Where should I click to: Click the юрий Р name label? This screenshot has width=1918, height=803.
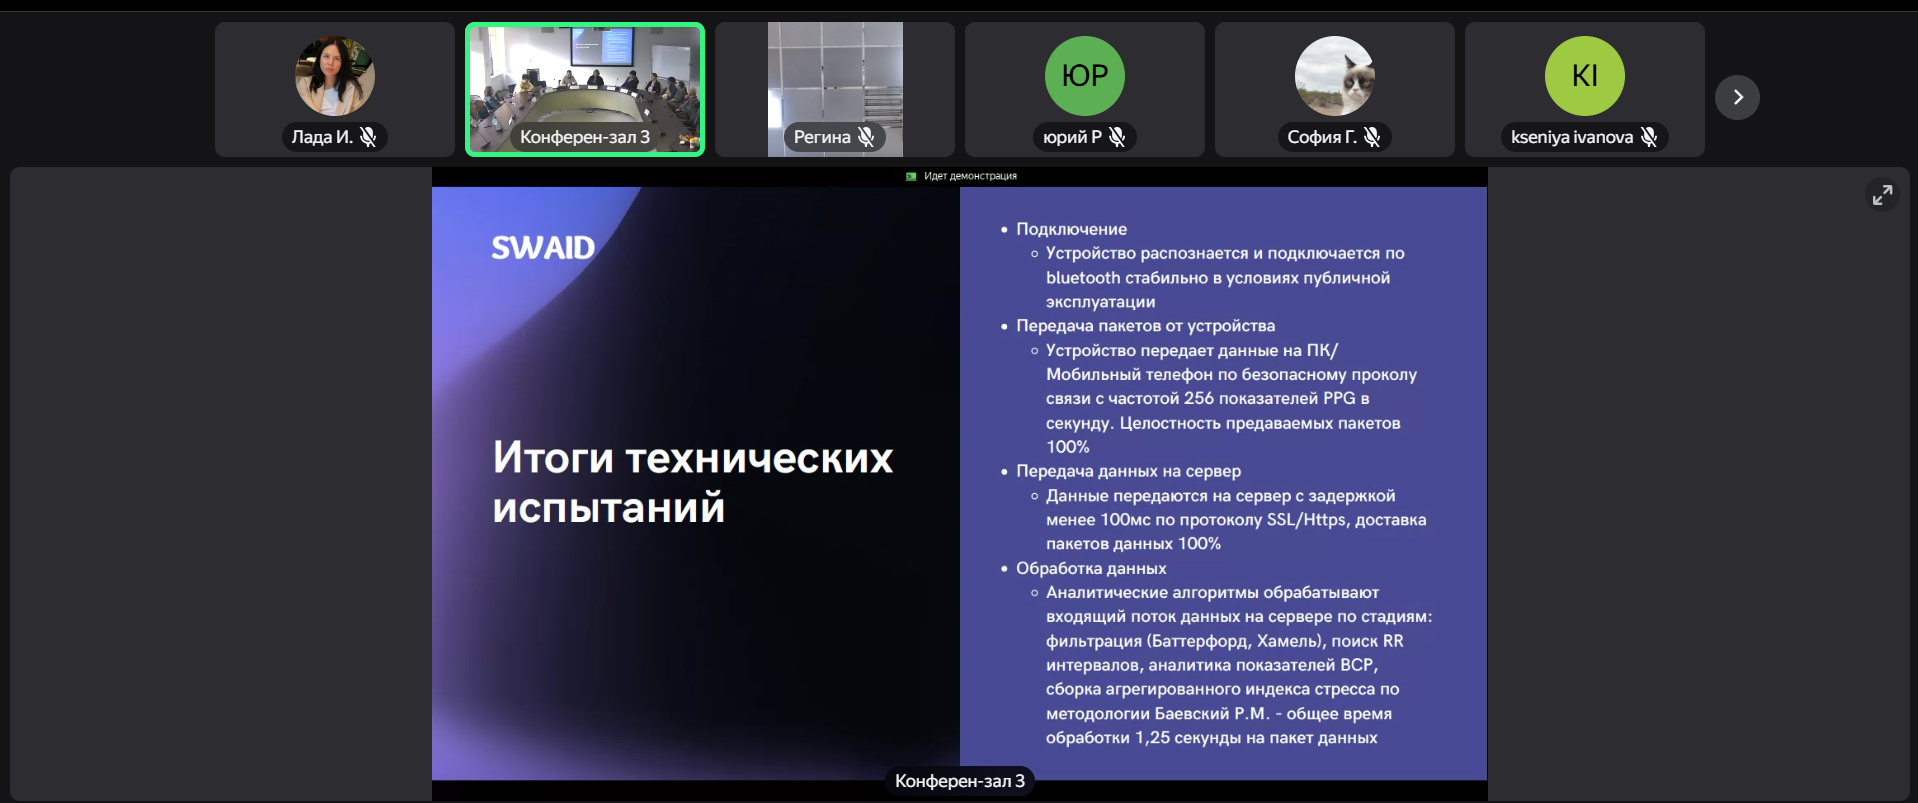coord(1072,137)
